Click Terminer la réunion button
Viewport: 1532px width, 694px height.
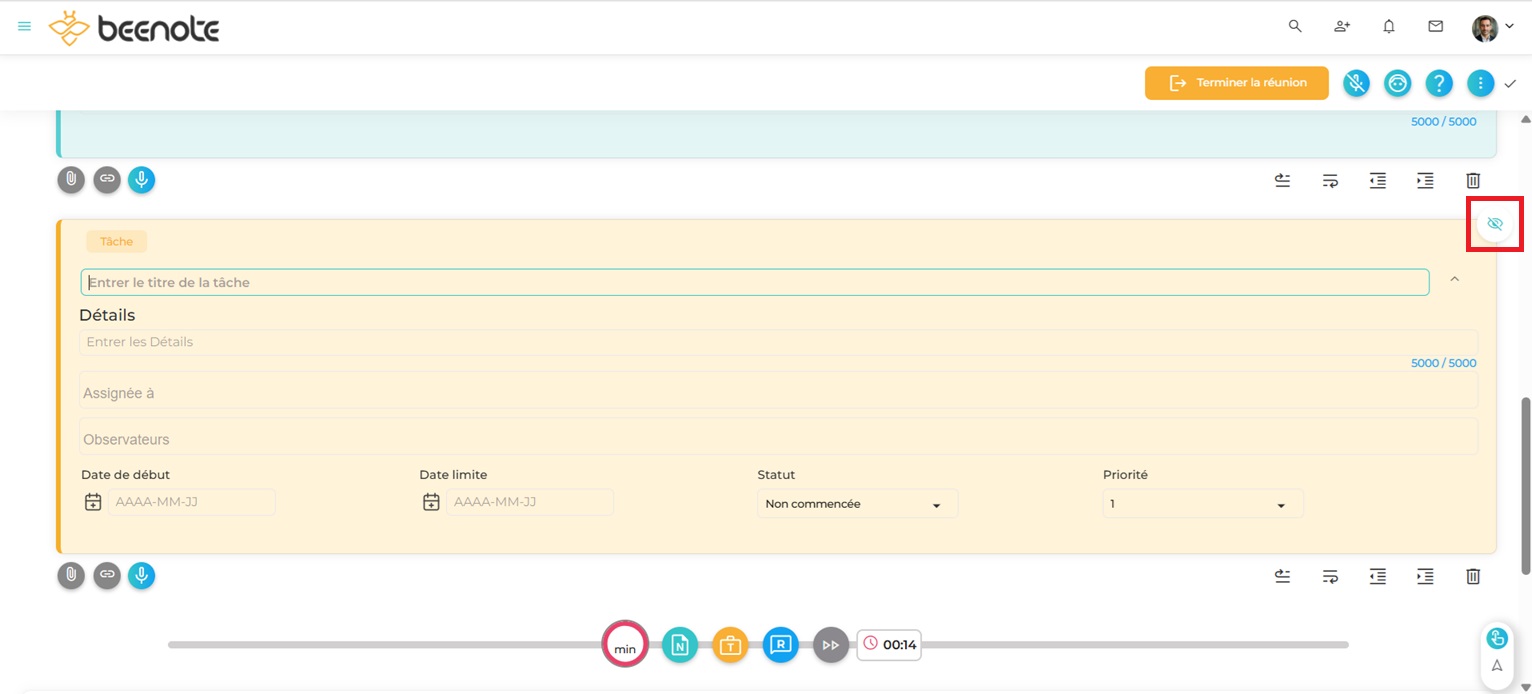pyautogui.click(x=1236, y=83)
